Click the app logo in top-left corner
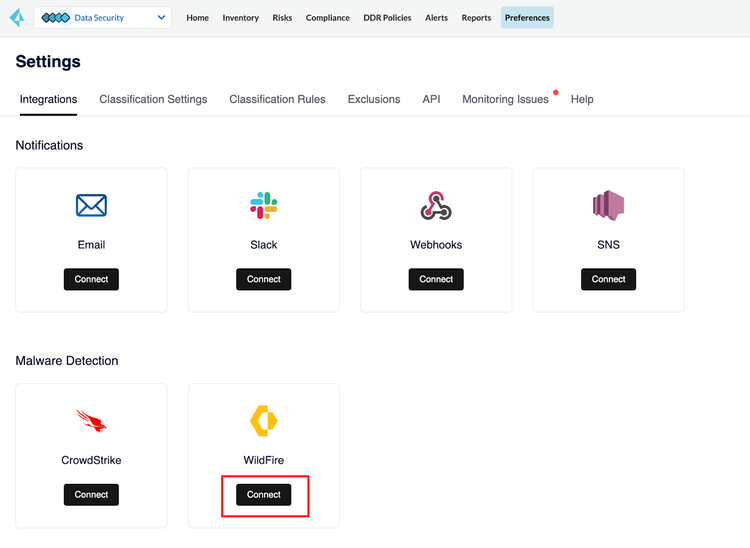This screenshot has height=548, width=750. pyautogui.click(x=16, y=17)
